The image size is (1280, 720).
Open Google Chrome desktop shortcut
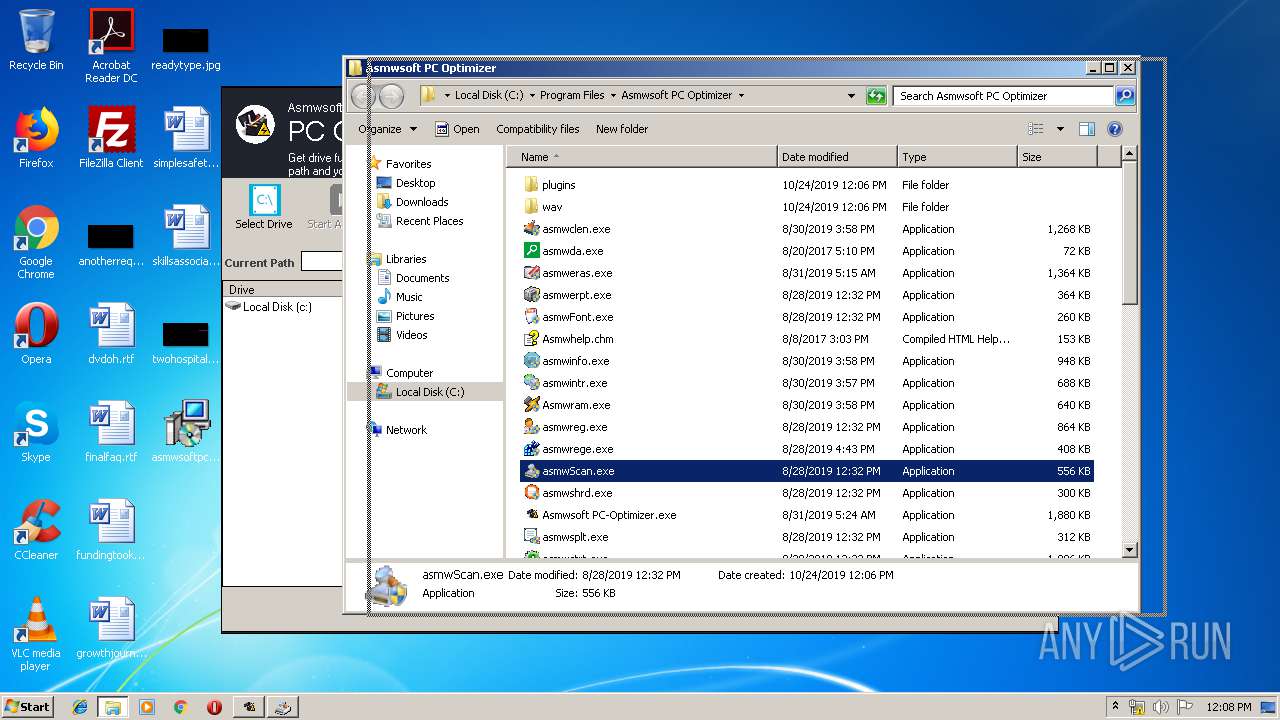[36, 242]
